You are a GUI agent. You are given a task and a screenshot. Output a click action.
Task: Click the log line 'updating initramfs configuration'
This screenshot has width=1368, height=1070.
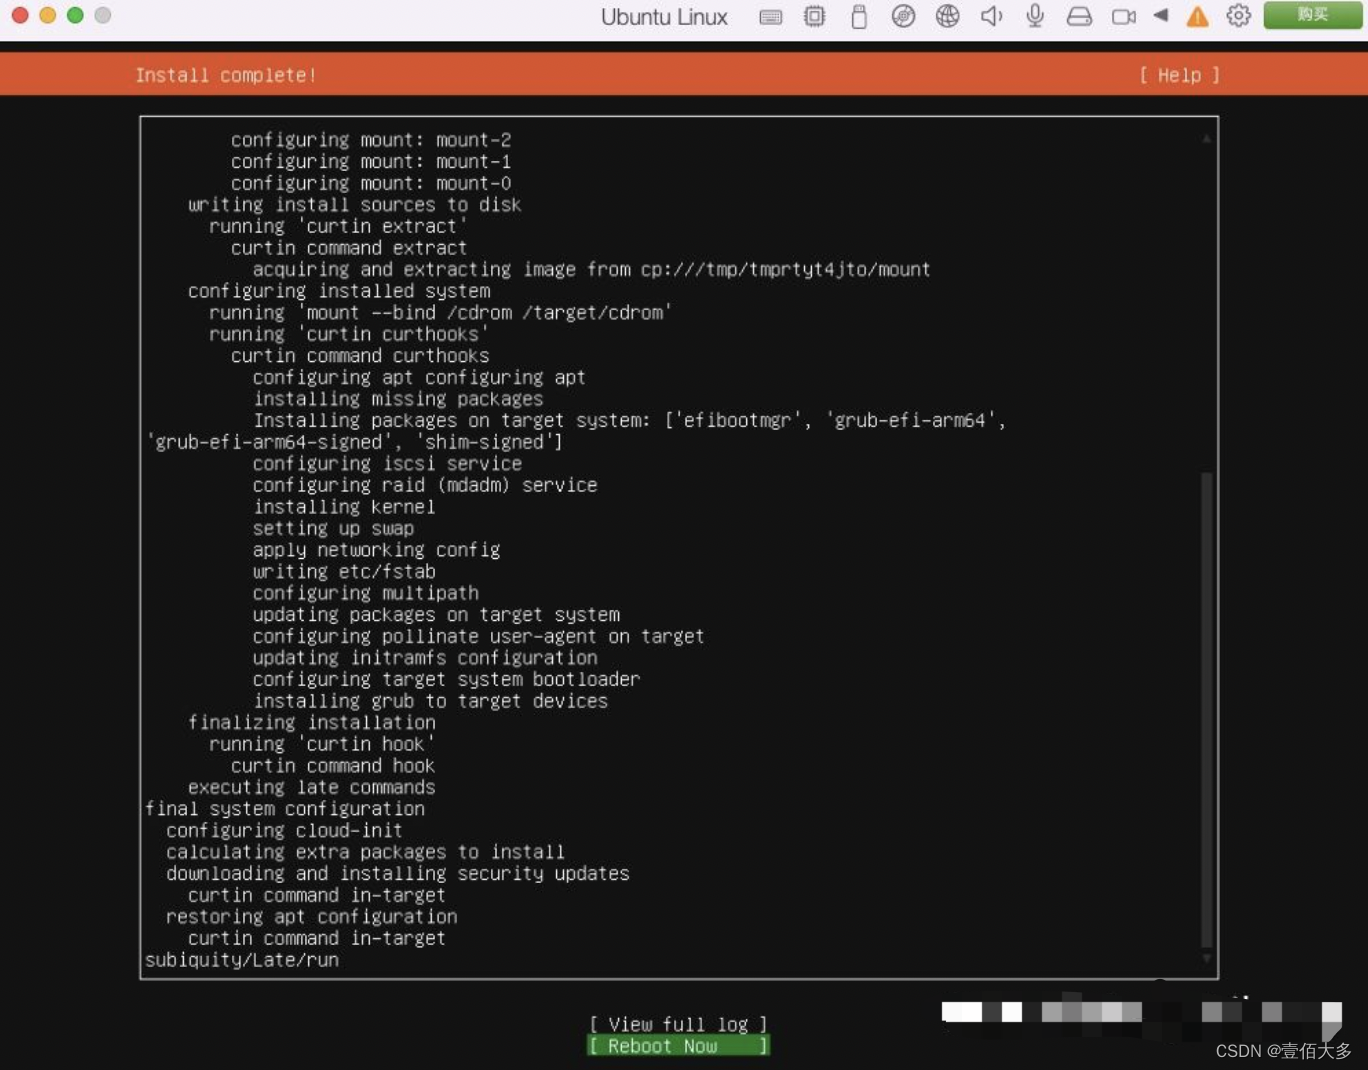click(425, 658)
